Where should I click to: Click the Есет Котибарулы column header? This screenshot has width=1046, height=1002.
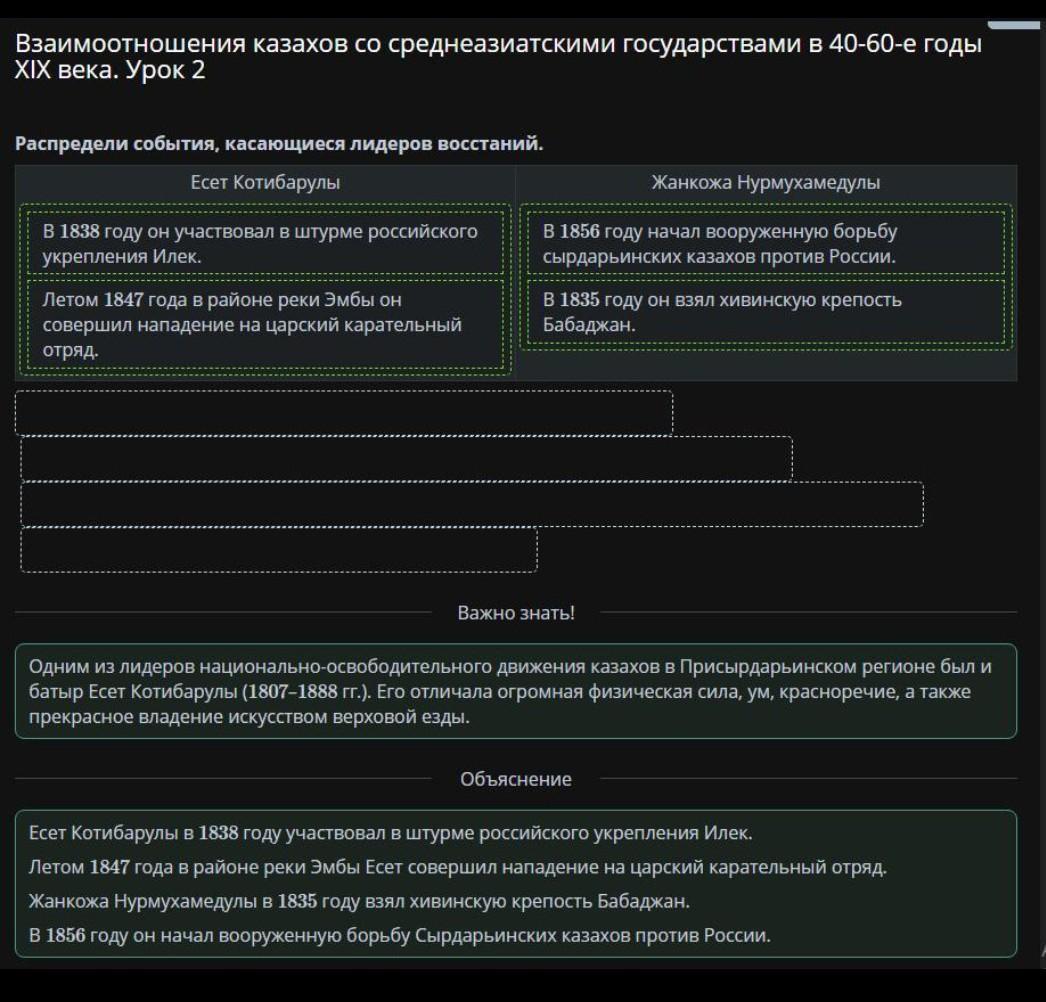[265, 182]
